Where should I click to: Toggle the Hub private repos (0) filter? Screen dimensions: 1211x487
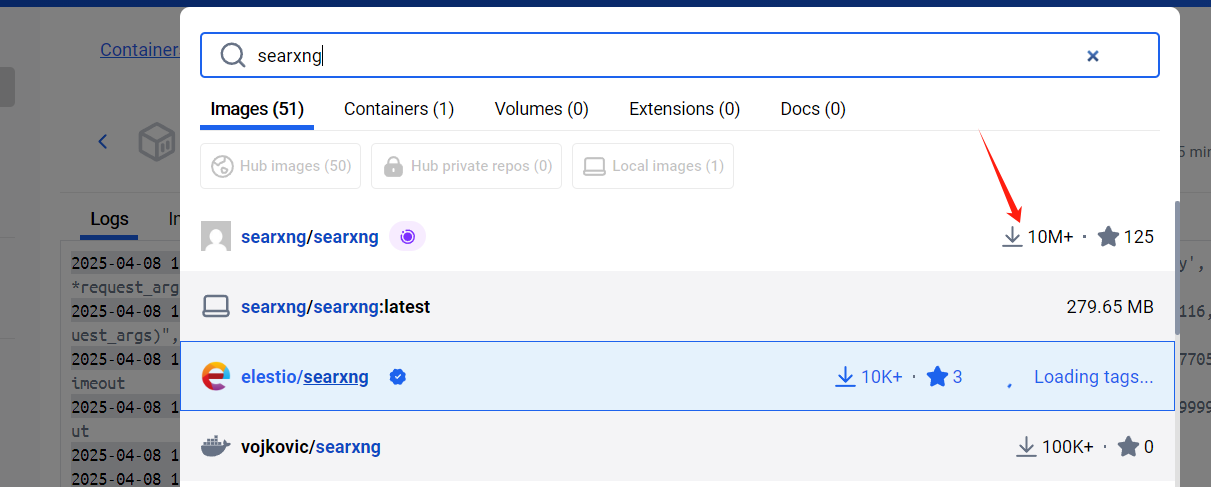(466, 166)
